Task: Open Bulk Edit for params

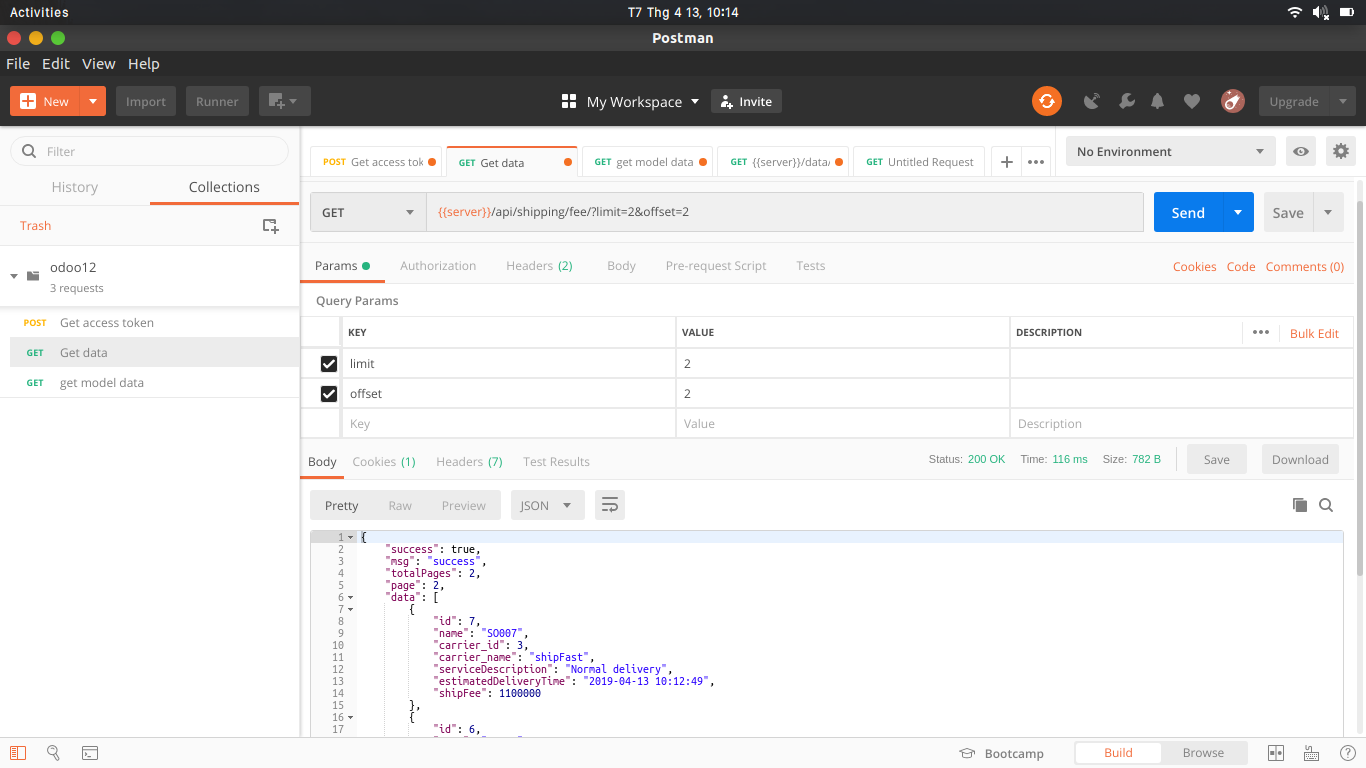Action: (x=1314, y=334)
